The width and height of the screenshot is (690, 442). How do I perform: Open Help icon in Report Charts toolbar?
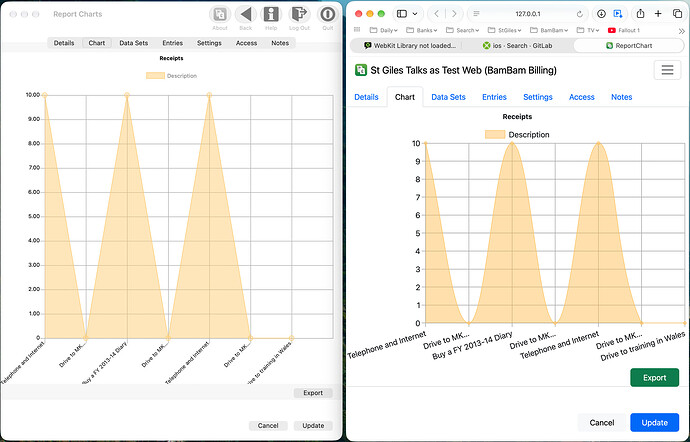point(271,15)
